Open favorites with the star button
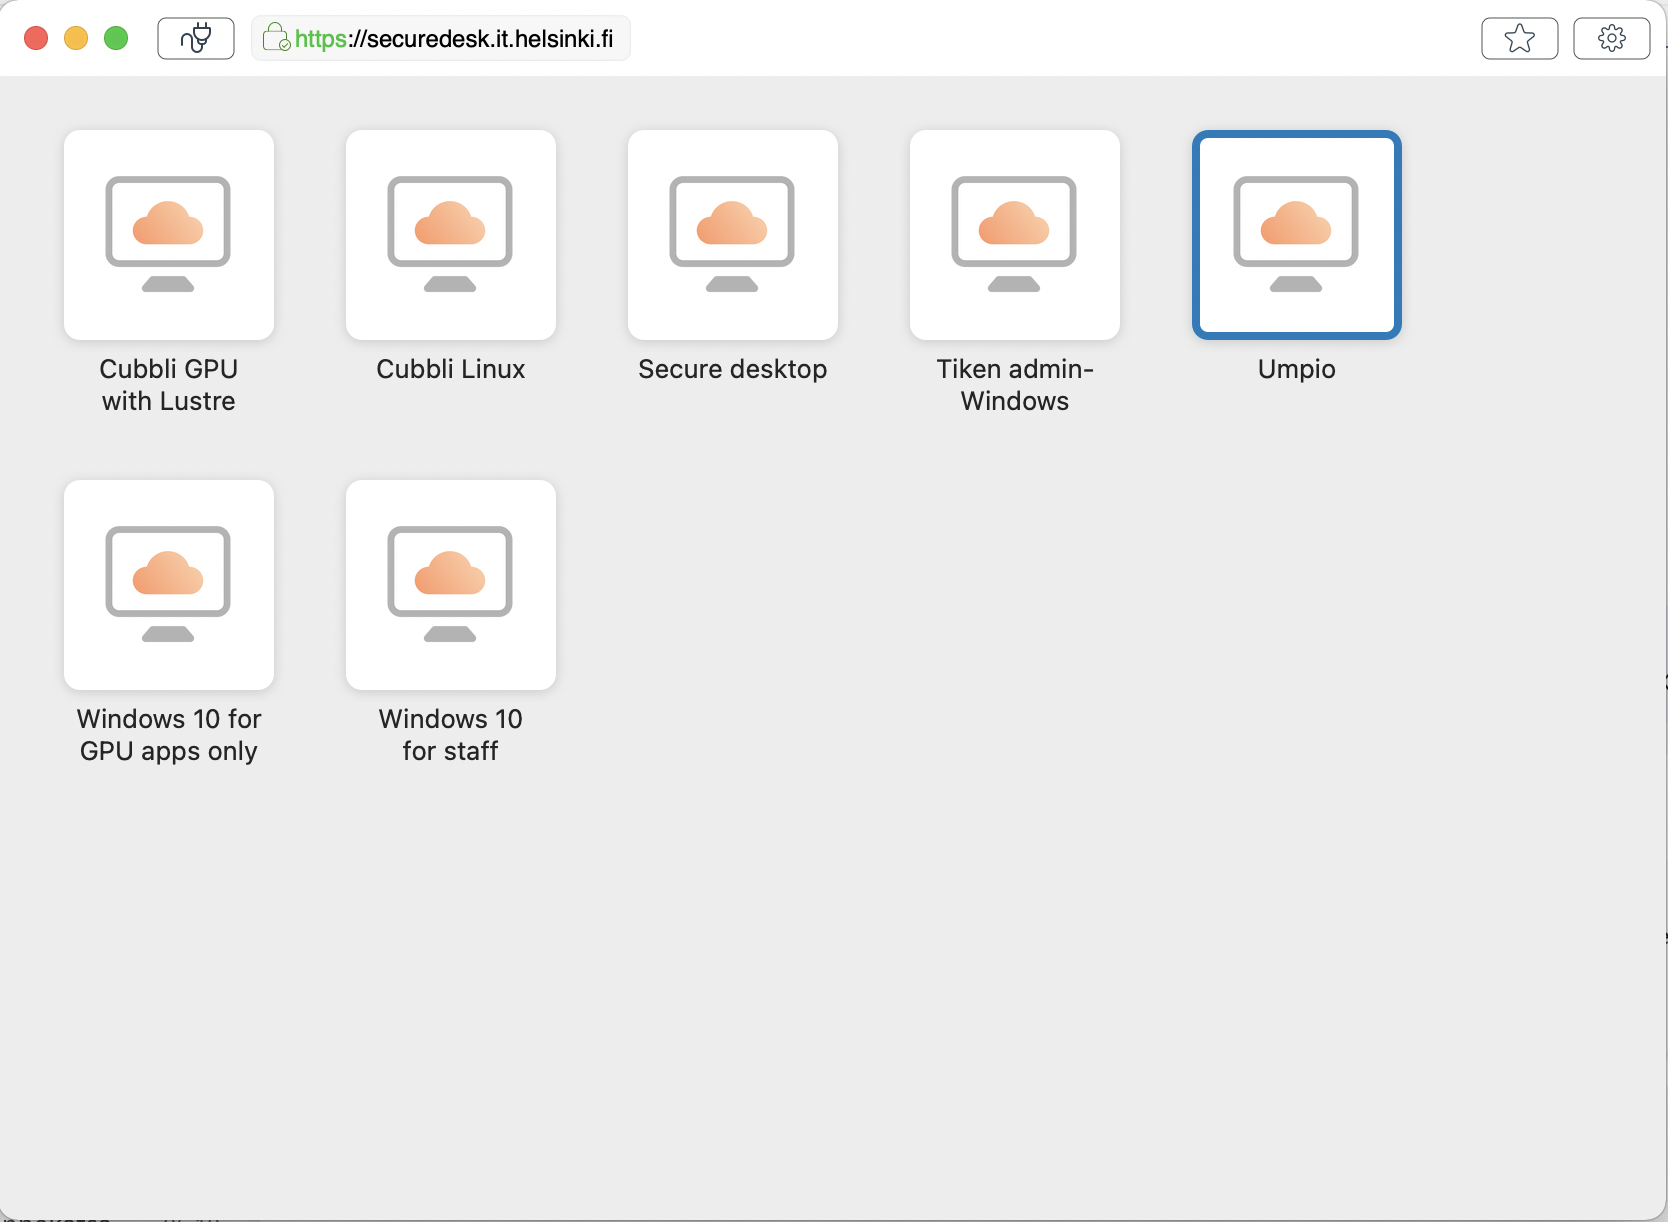The width and height of the screenshot is (1668, 1222). click(1520, 39)
